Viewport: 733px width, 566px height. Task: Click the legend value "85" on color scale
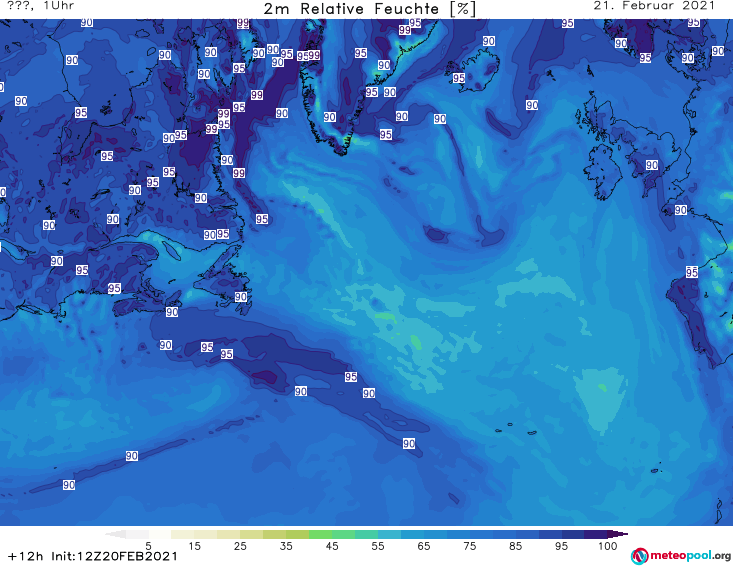tap(516, 546)
